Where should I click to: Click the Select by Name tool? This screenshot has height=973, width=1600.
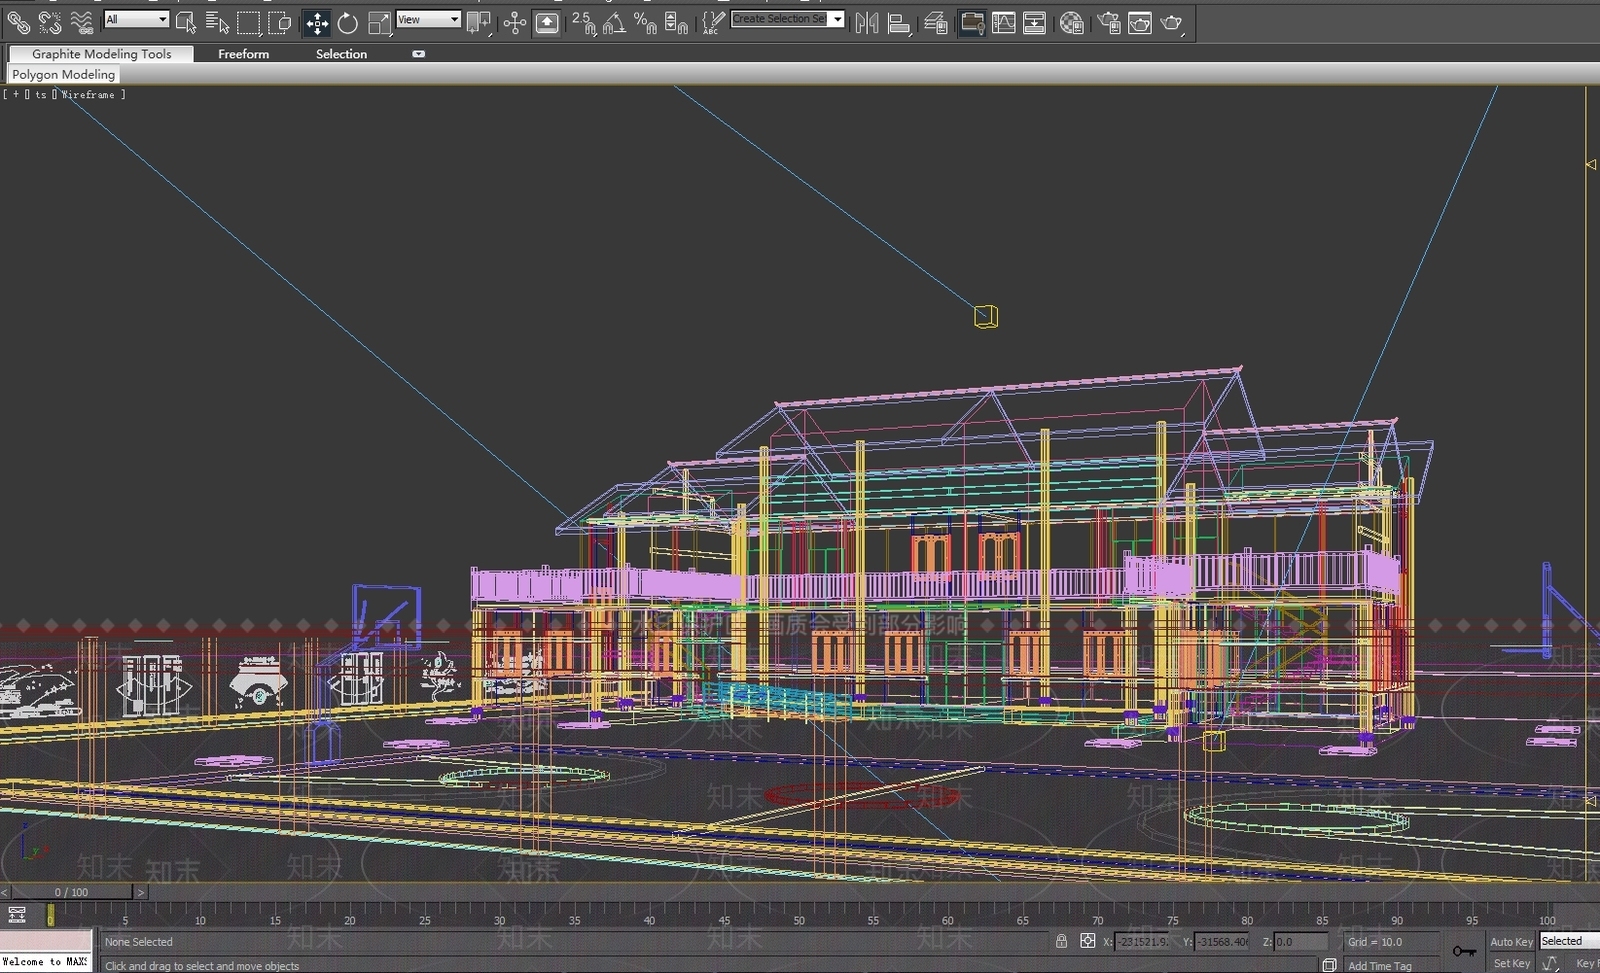(216, 22)
